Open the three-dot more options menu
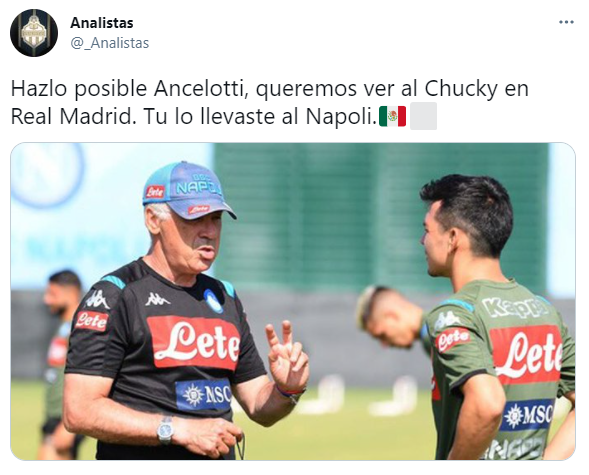The height and width of the screenshot is (475, 589). (x=566, y=23)
